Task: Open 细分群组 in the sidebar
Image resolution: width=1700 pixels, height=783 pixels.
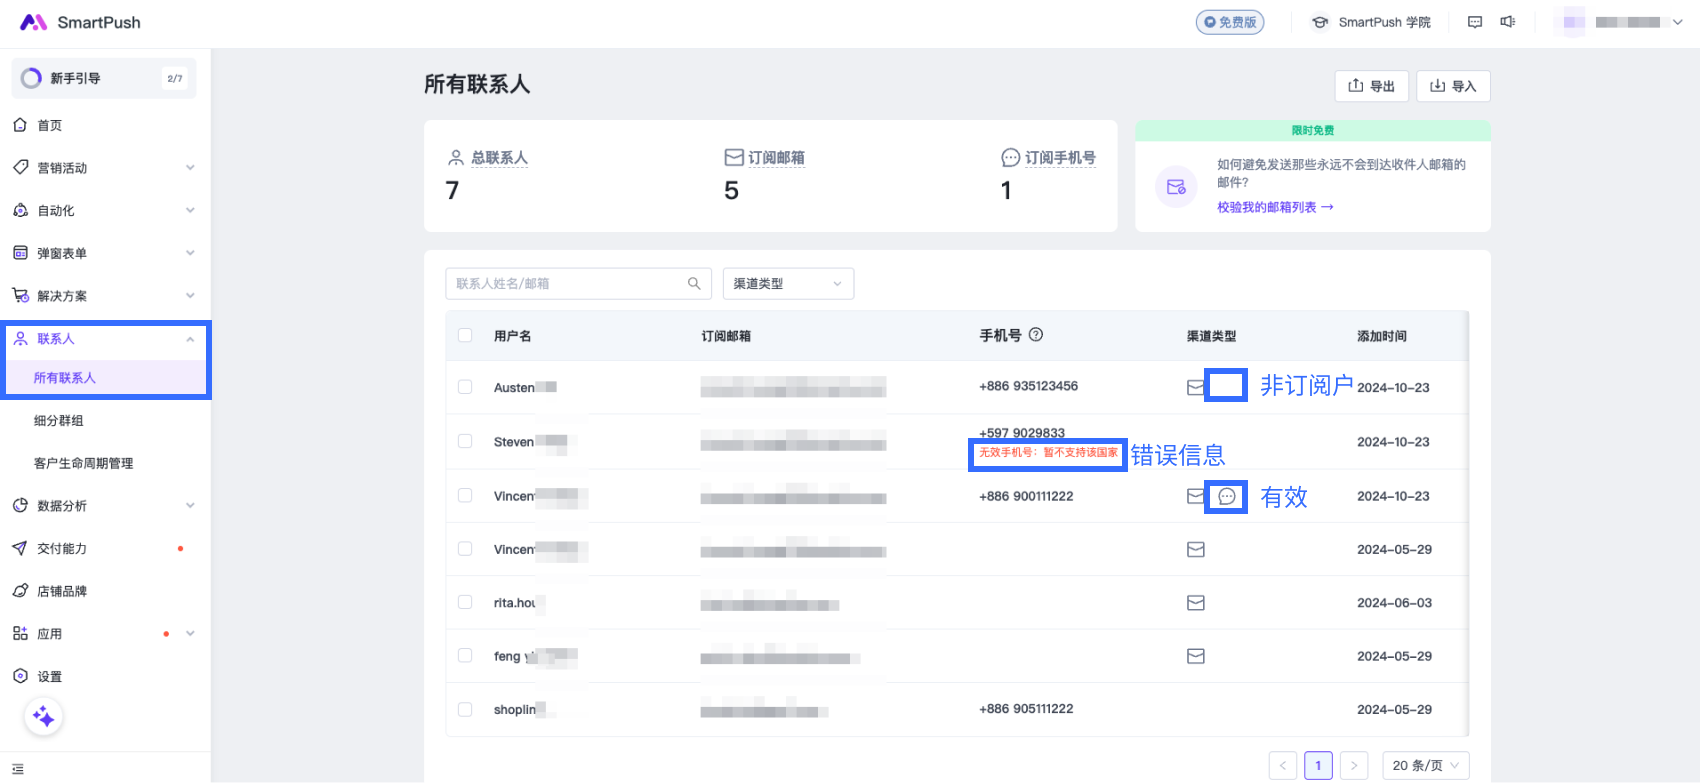Action: [59, 421]
